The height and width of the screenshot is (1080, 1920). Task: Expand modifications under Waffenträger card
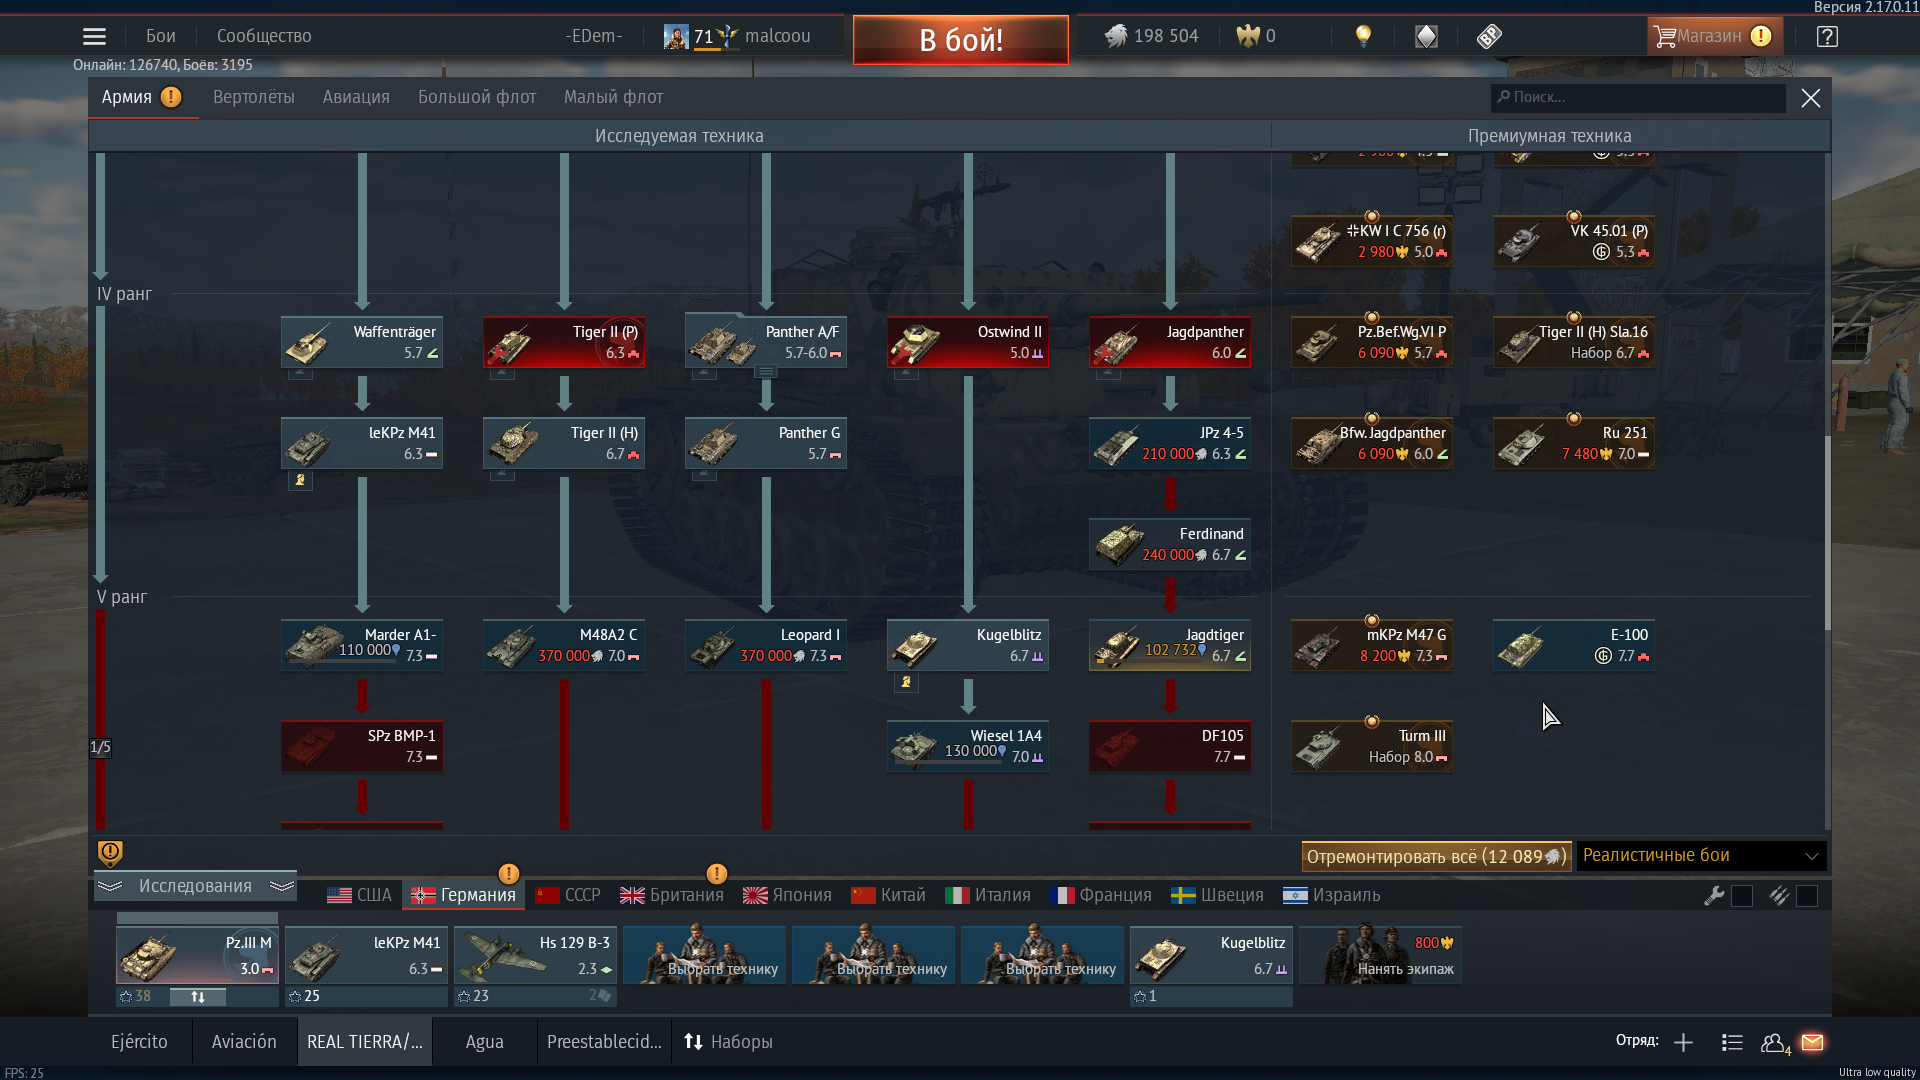300,373
